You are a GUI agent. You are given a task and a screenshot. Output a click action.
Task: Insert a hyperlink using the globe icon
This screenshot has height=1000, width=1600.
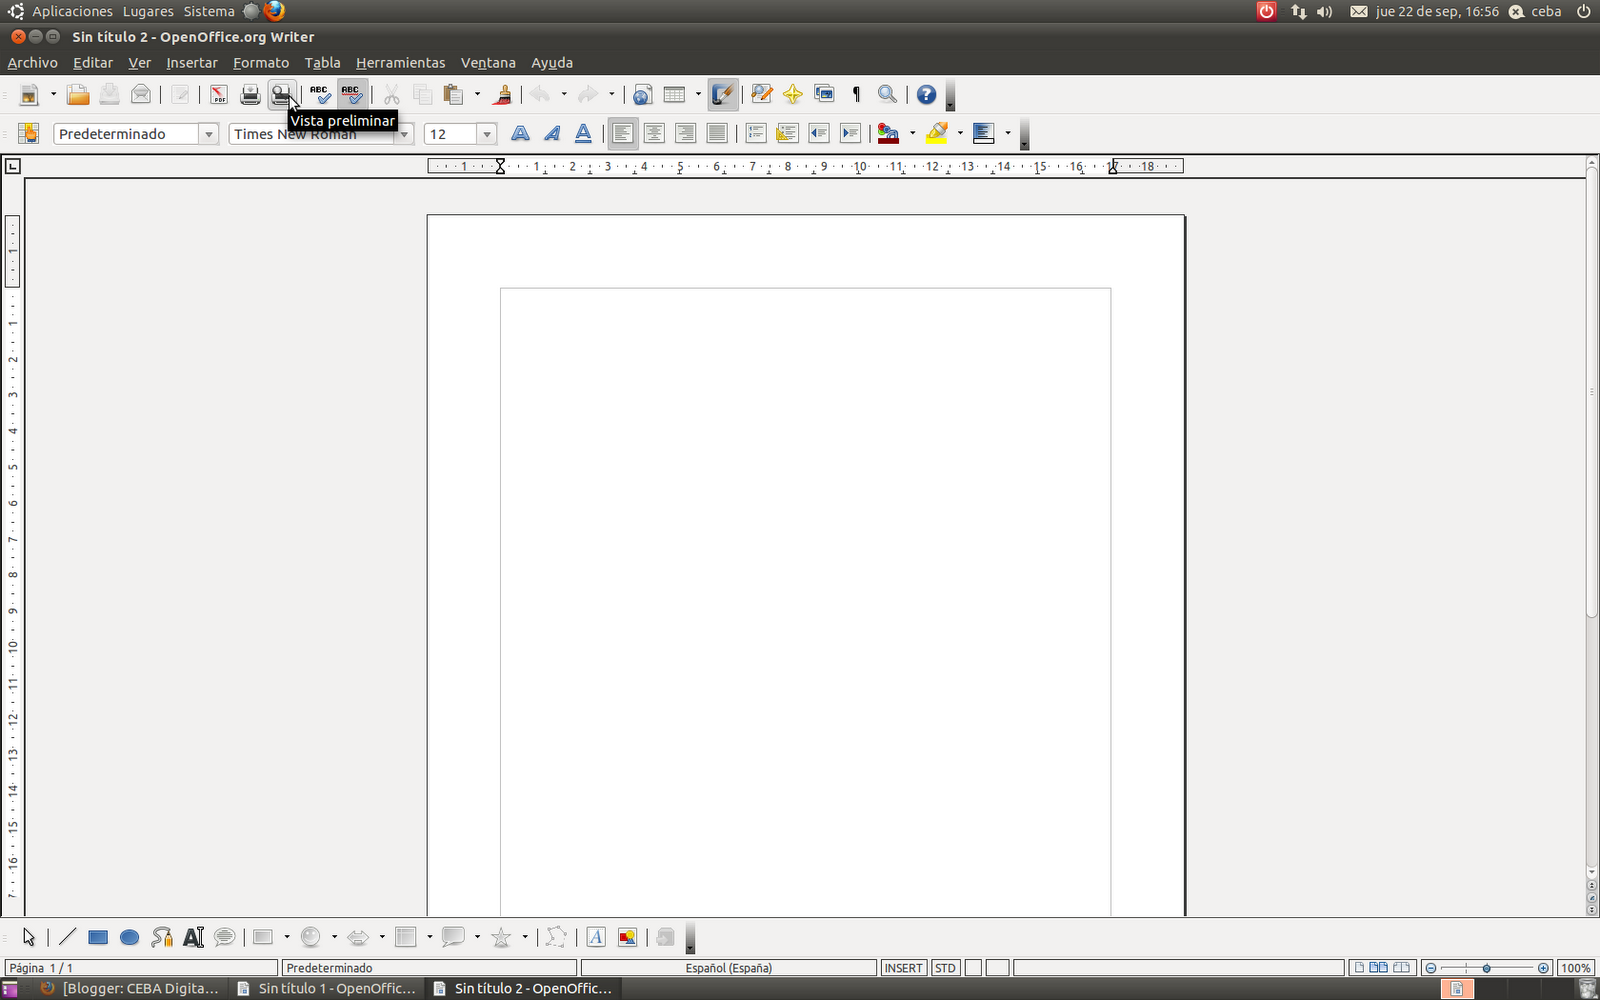click(642, 95)
